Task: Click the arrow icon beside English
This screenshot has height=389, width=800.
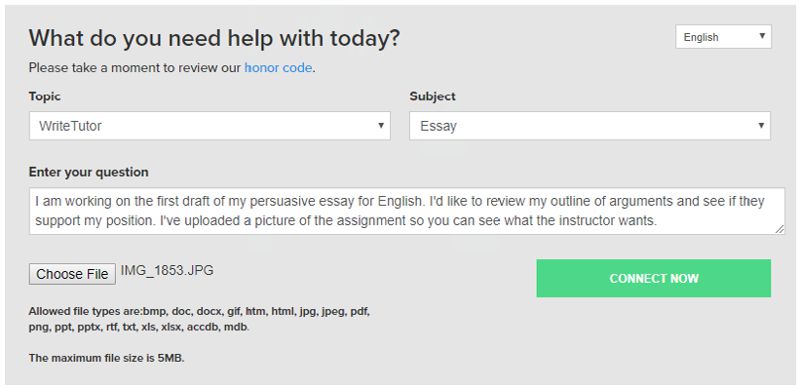Action: click(x=762, y=36)
